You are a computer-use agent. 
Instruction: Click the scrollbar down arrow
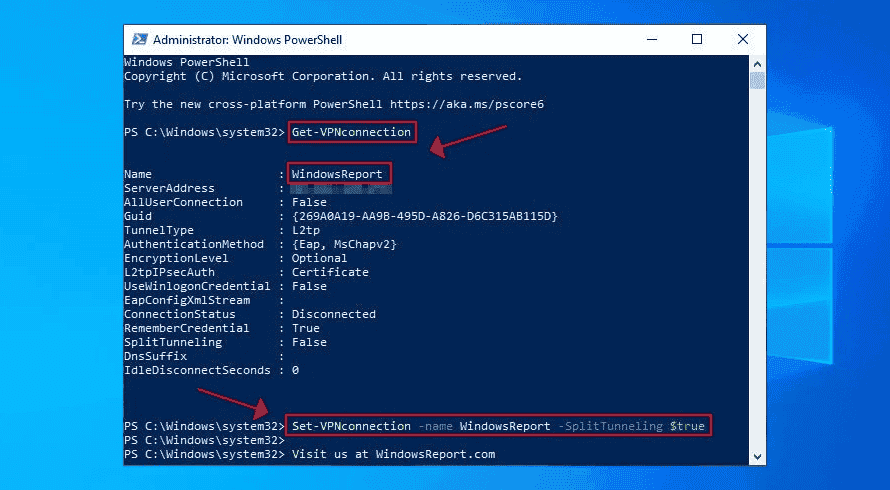[x=757, y=457]
